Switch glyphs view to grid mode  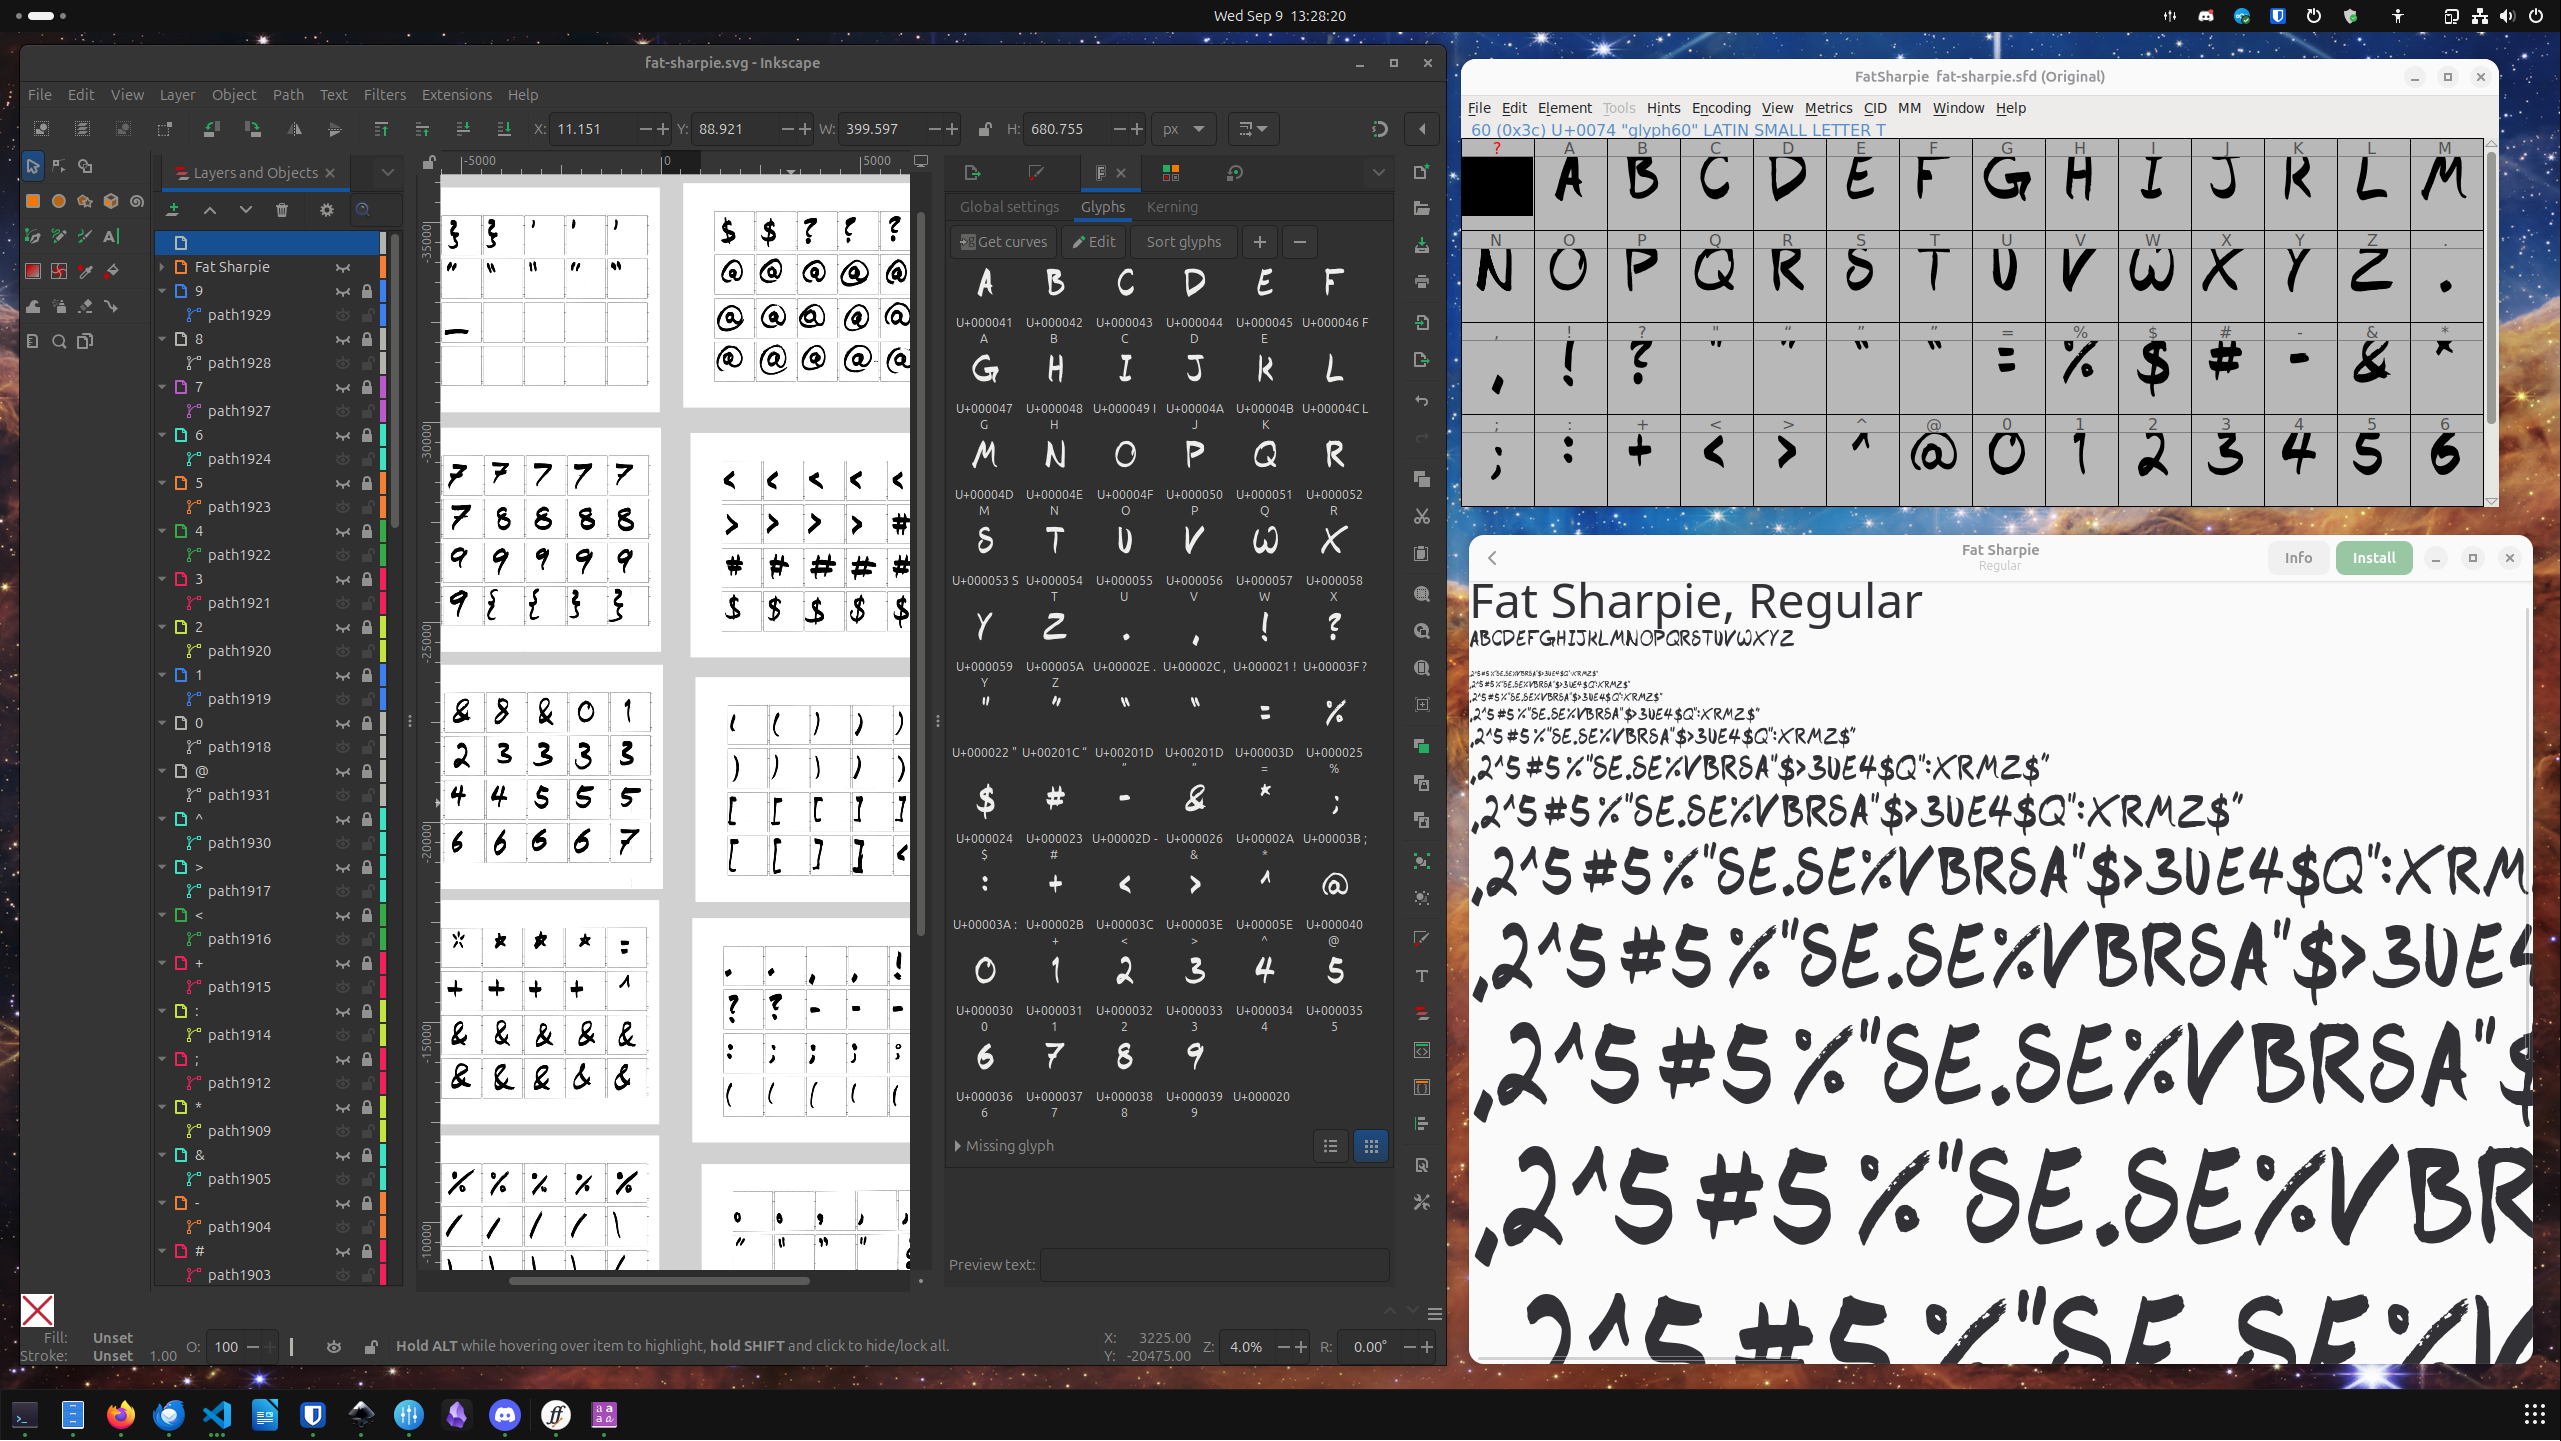(x=1371, y=1146)
